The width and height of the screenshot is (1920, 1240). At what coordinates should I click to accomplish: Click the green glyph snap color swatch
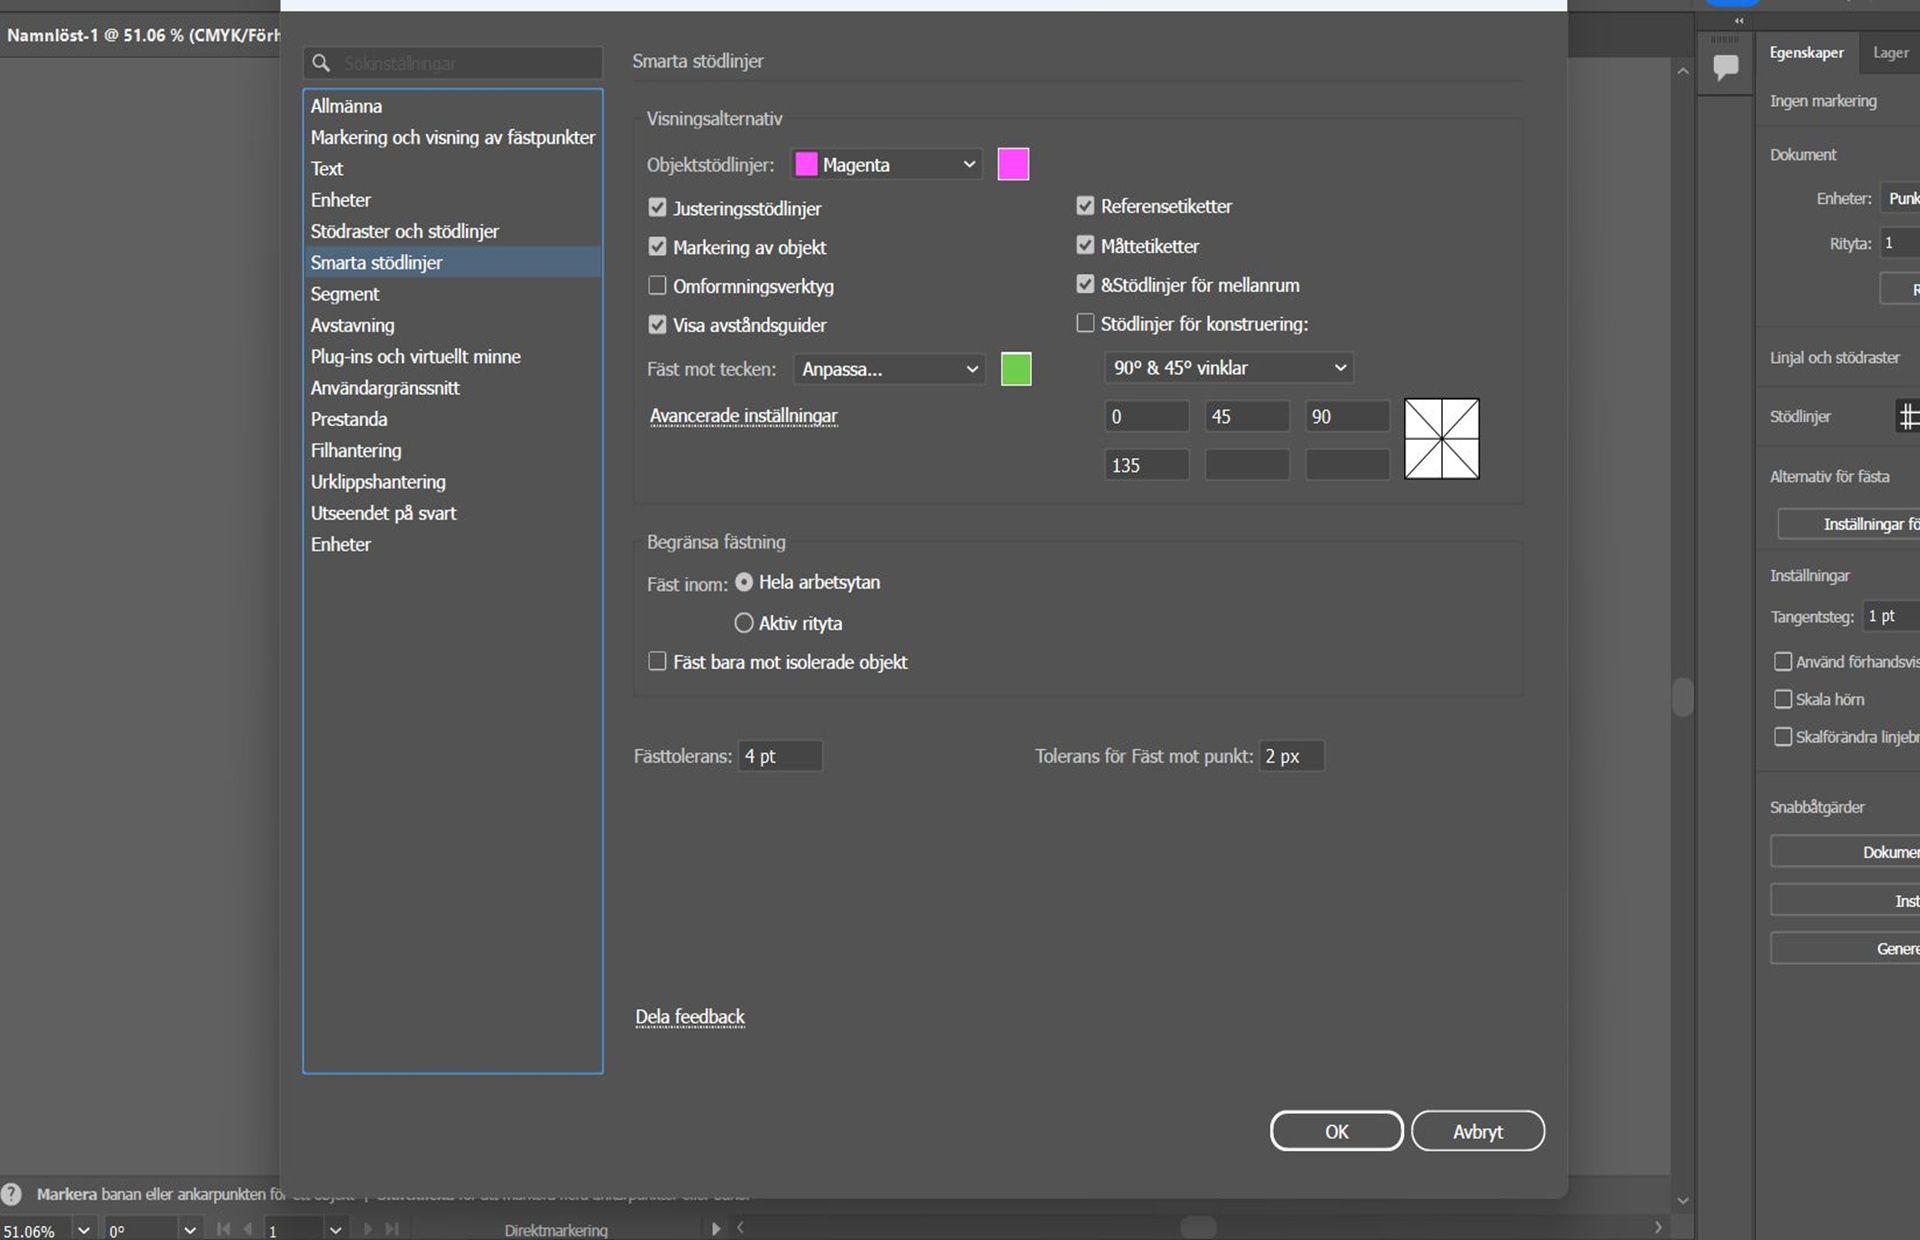pyautogui.click(x=1016, y=369)
